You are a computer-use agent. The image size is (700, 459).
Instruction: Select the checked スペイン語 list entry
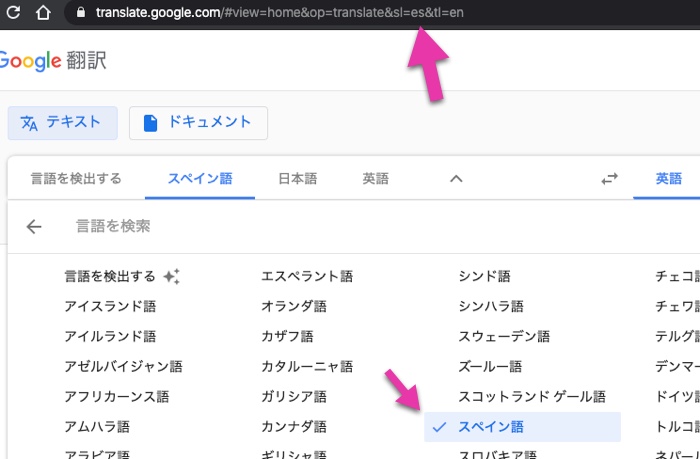tap(522, 427)
